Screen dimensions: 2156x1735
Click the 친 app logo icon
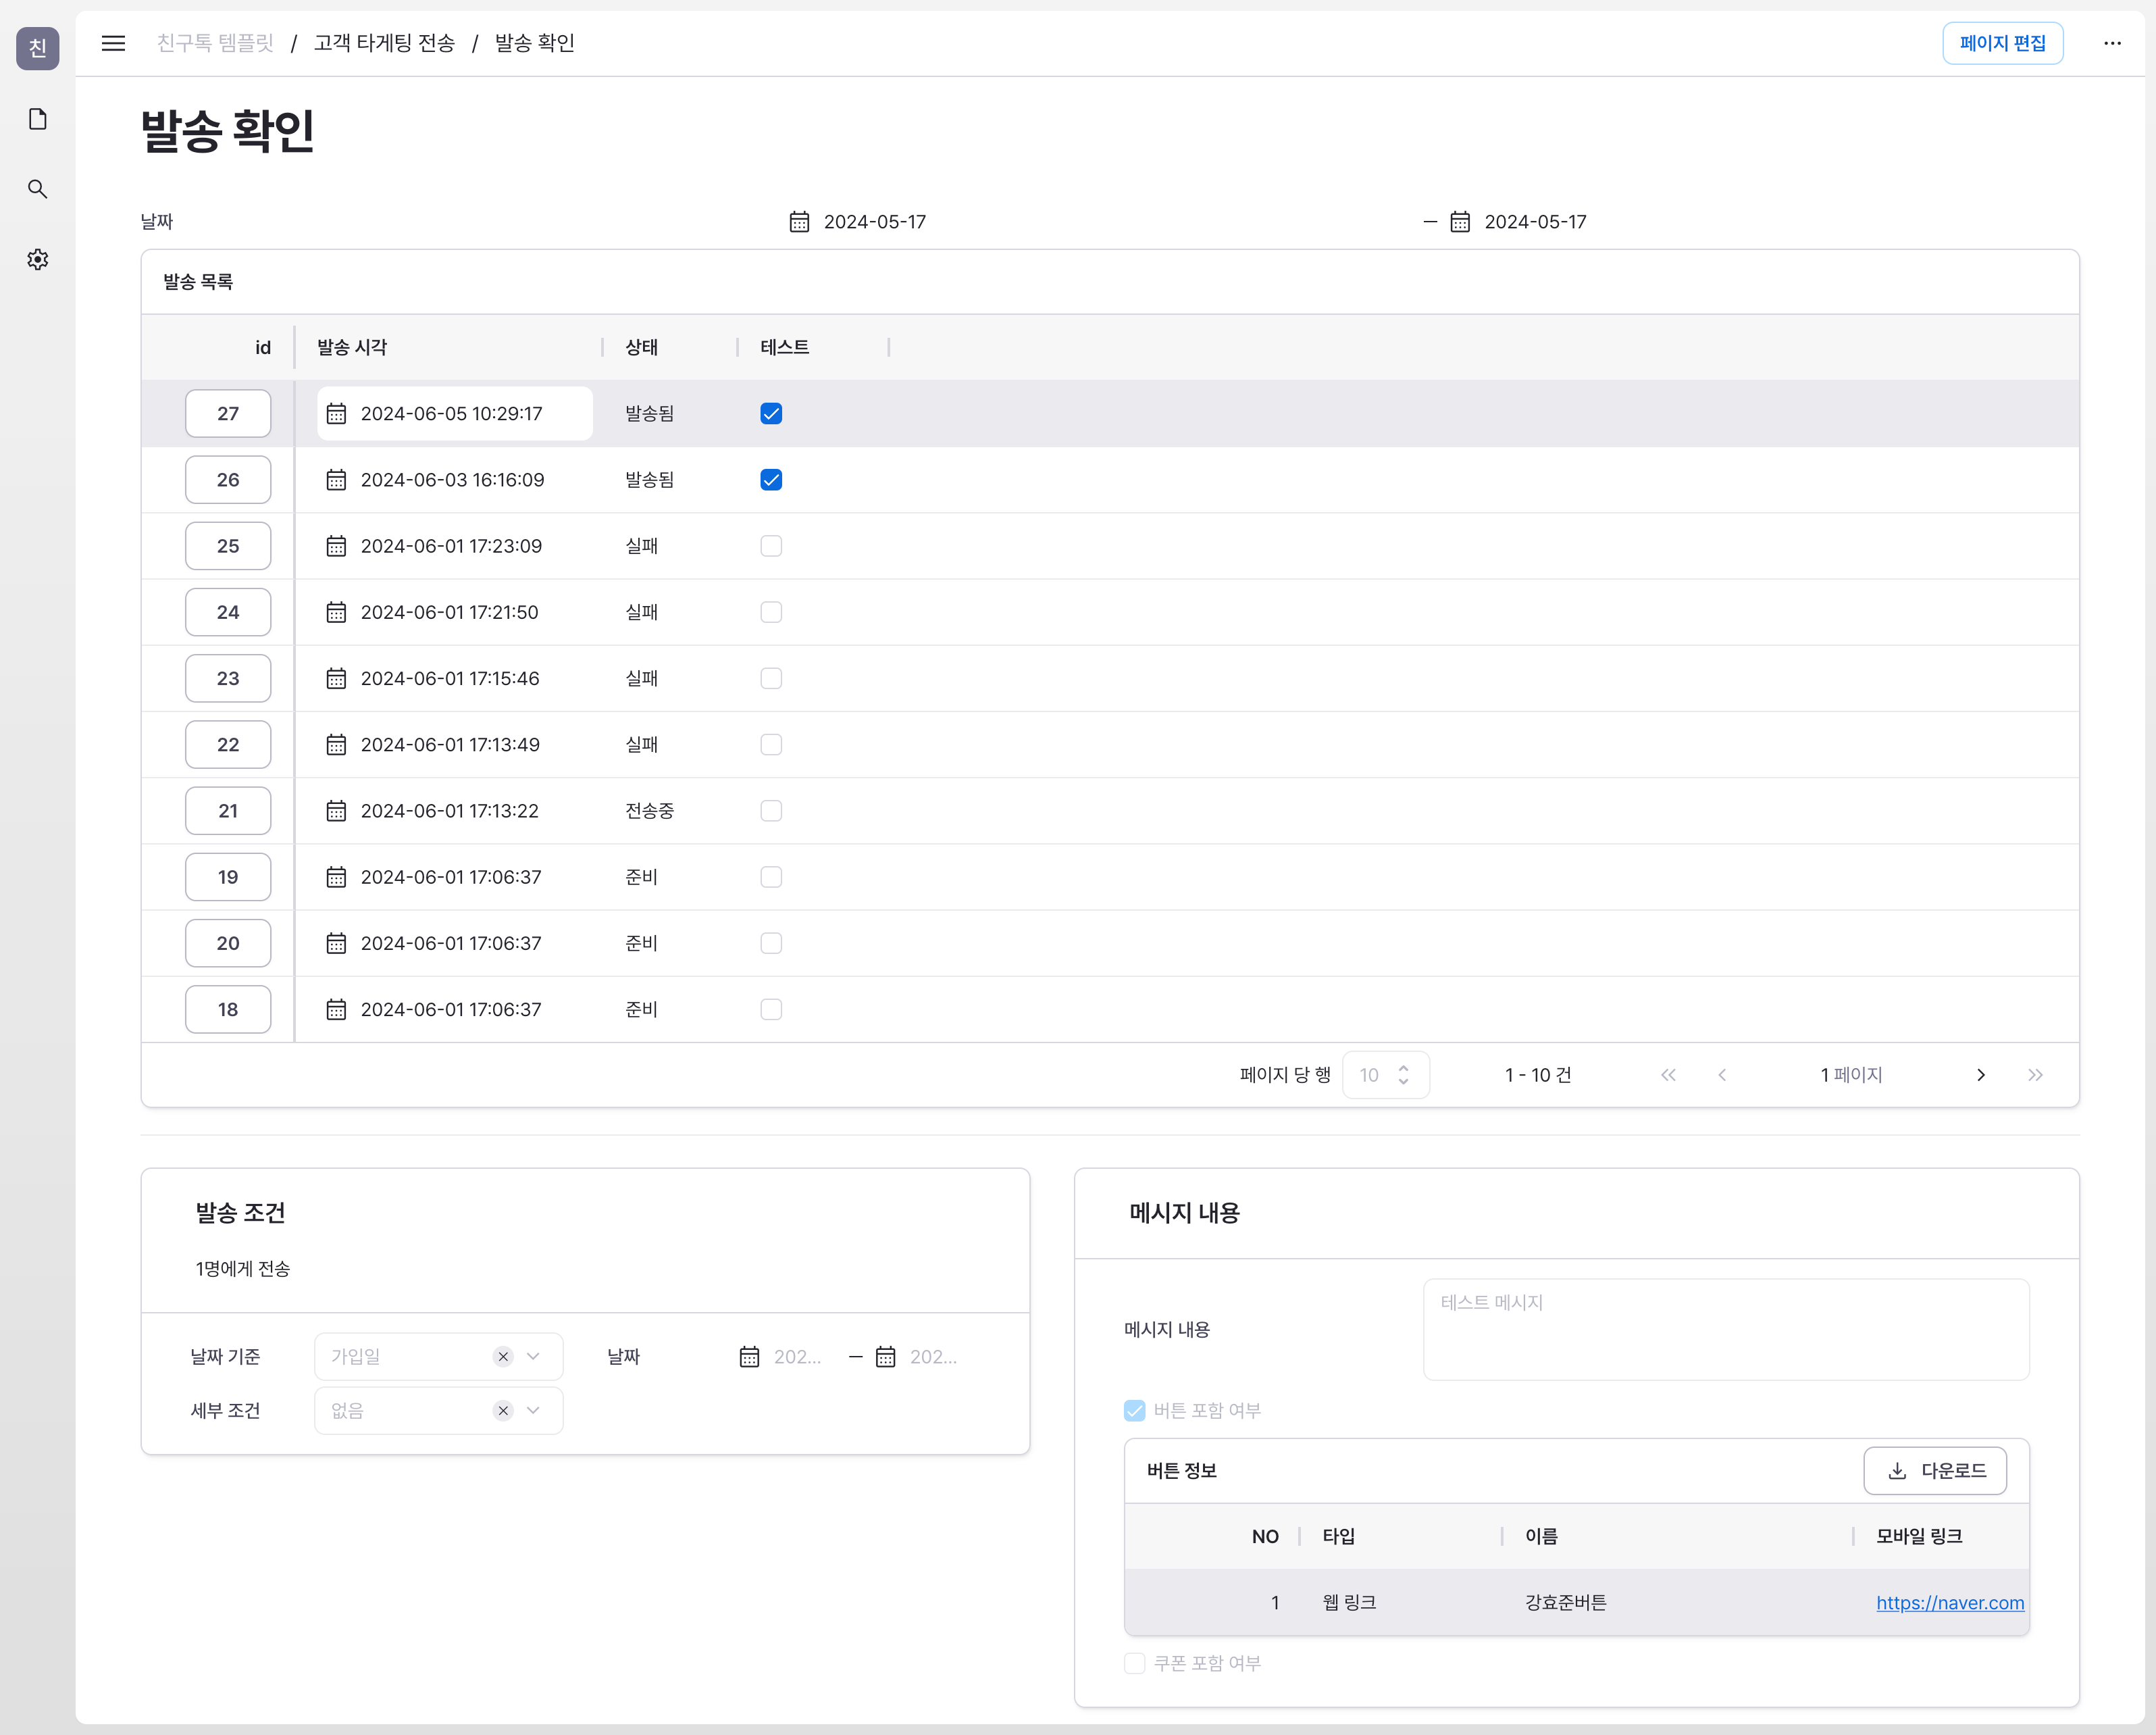point(38,48)
